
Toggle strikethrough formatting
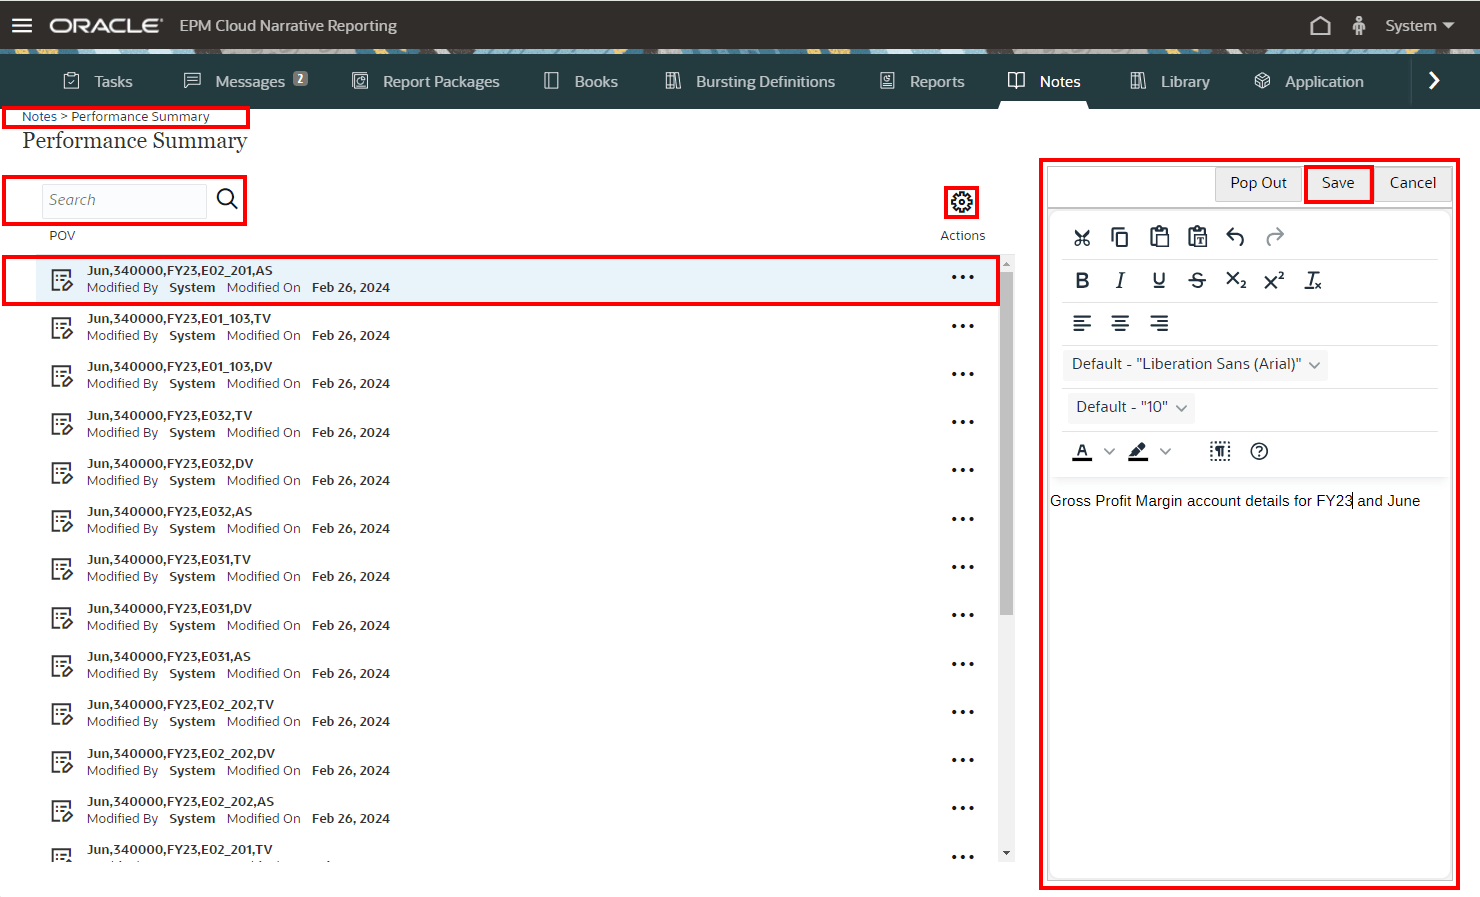[1197, 280]
